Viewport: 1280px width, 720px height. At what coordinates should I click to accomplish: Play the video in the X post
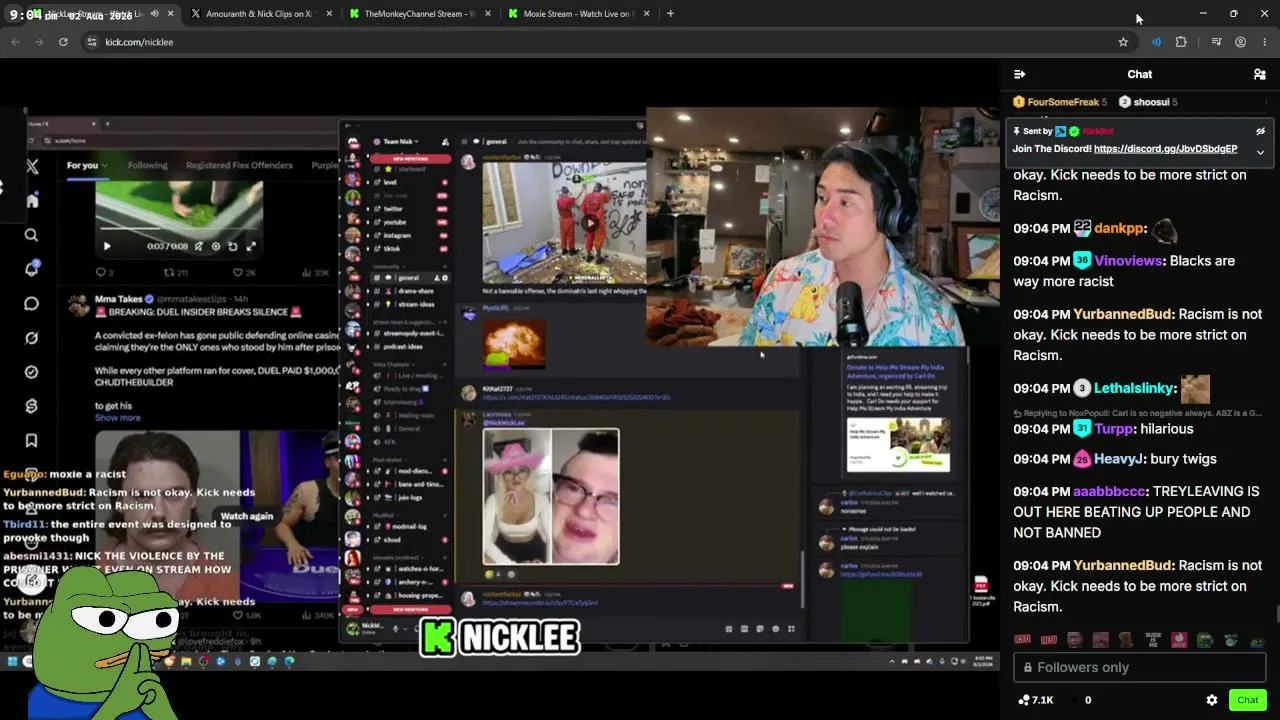(107, 246)
